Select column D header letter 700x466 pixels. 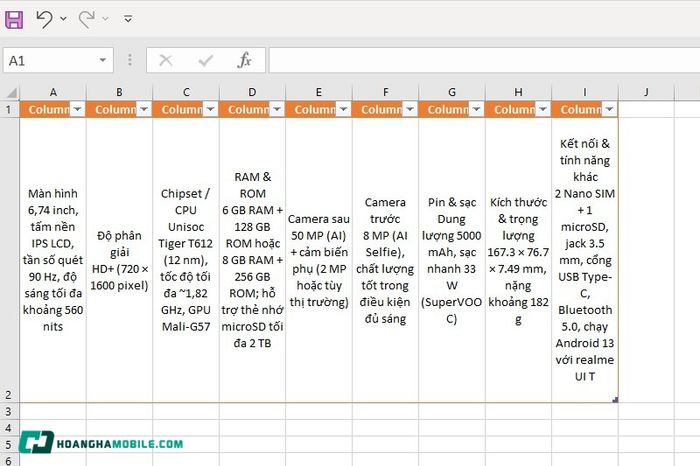[252, 92]
